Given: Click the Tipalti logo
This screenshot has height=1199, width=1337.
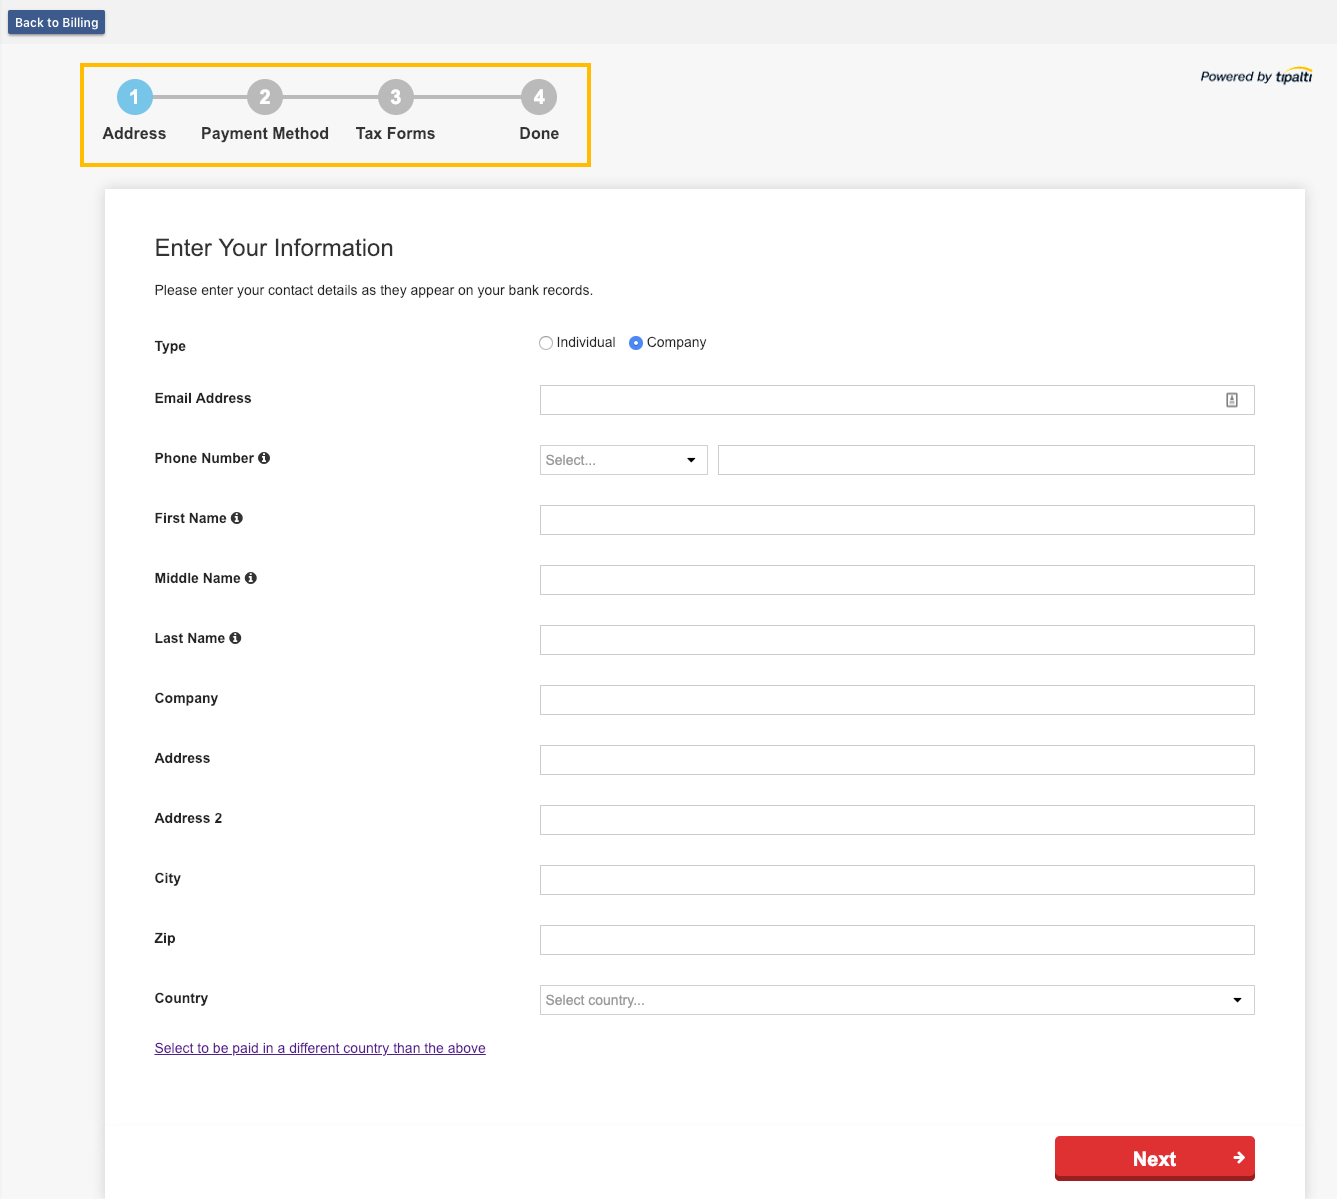Looking at the screenshot, I should pyautogui.click(x=1293, y=76).
